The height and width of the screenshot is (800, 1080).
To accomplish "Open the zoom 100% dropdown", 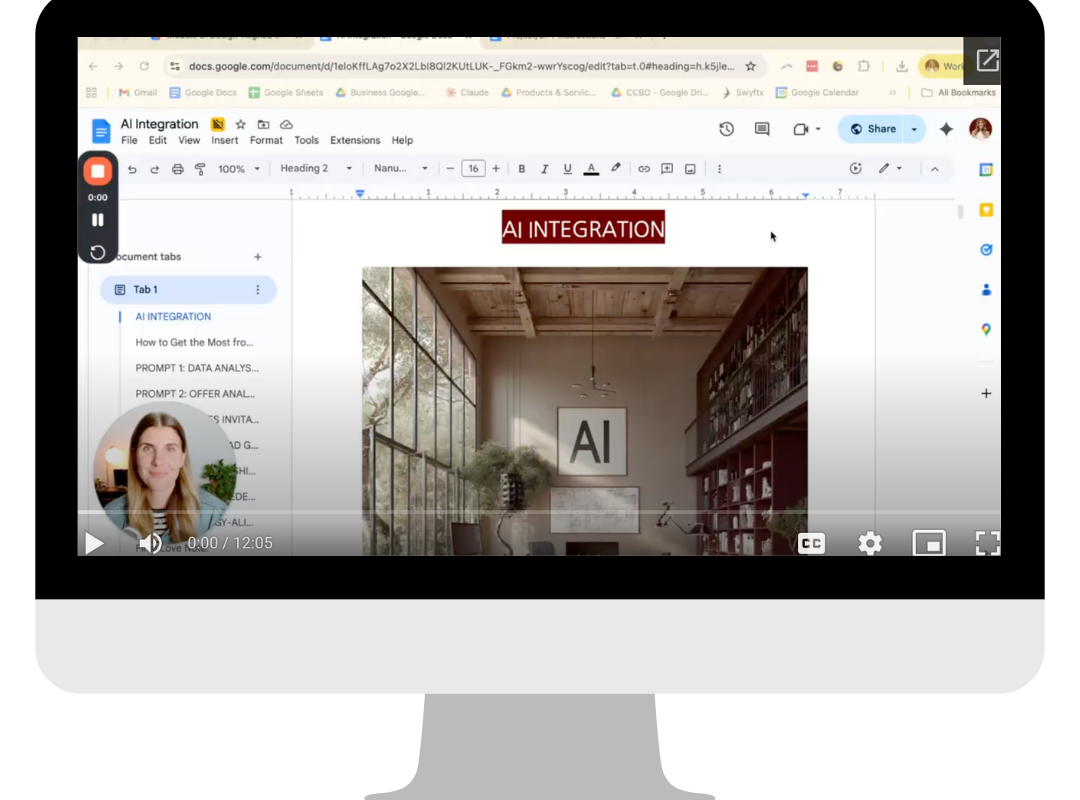I will tap(238, 169).
